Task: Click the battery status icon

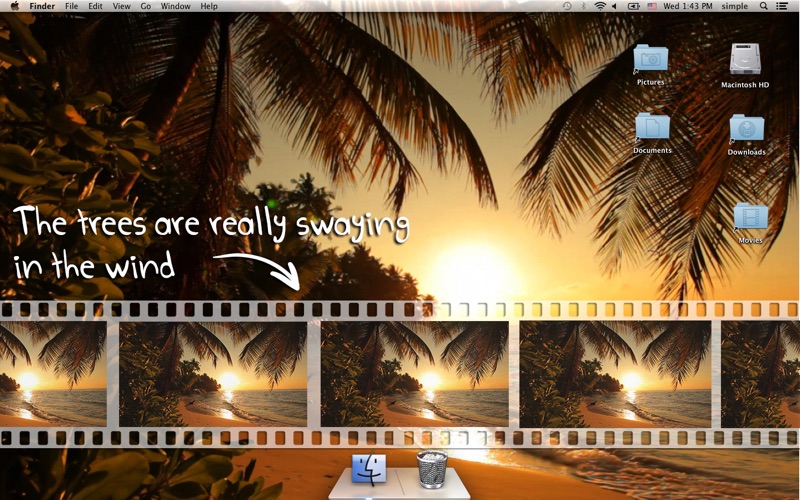Action: (633, 6)
